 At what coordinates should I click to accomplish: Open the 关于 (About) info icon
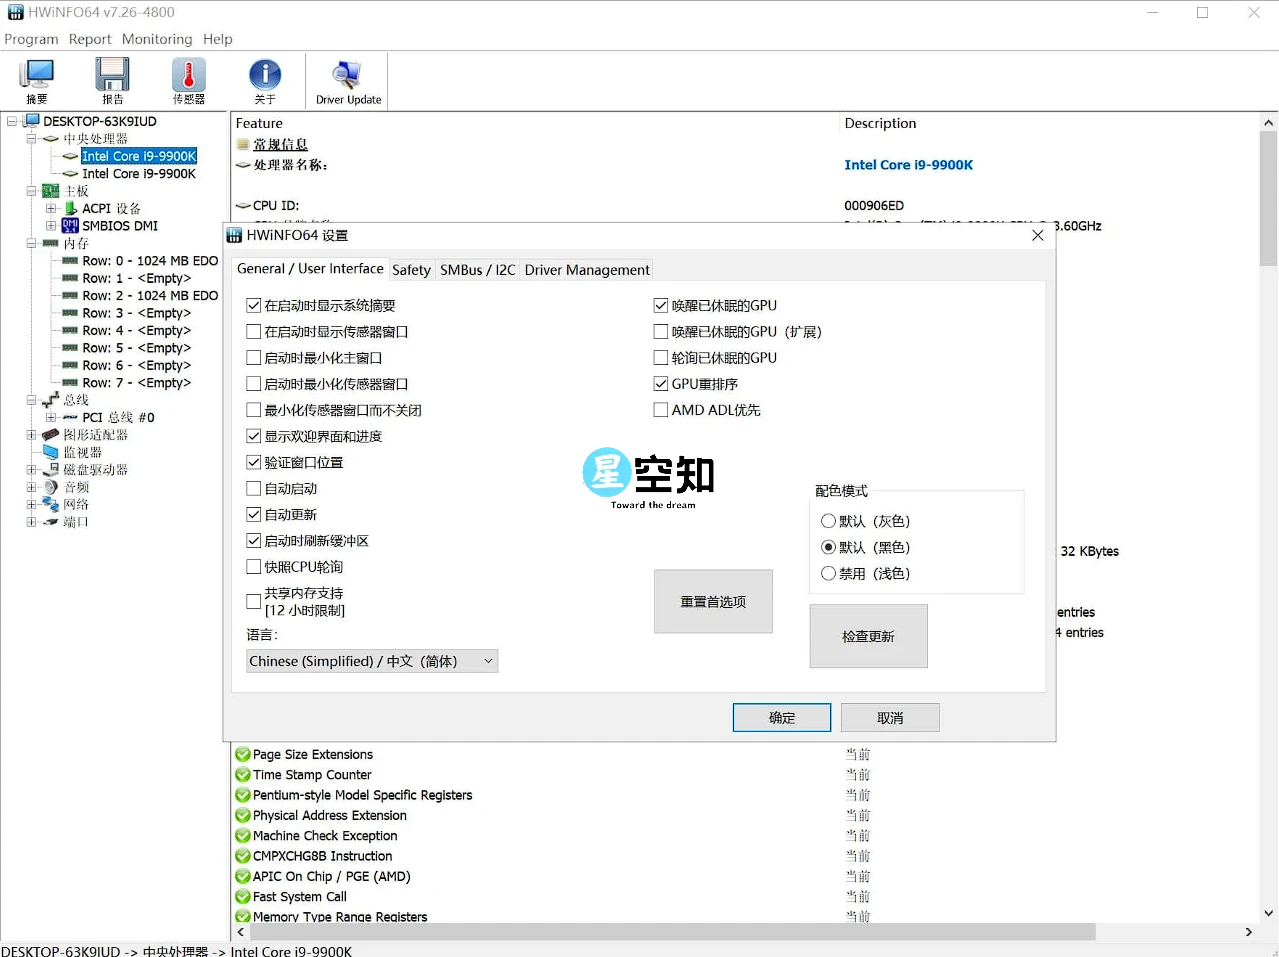(x=264, y=75)
